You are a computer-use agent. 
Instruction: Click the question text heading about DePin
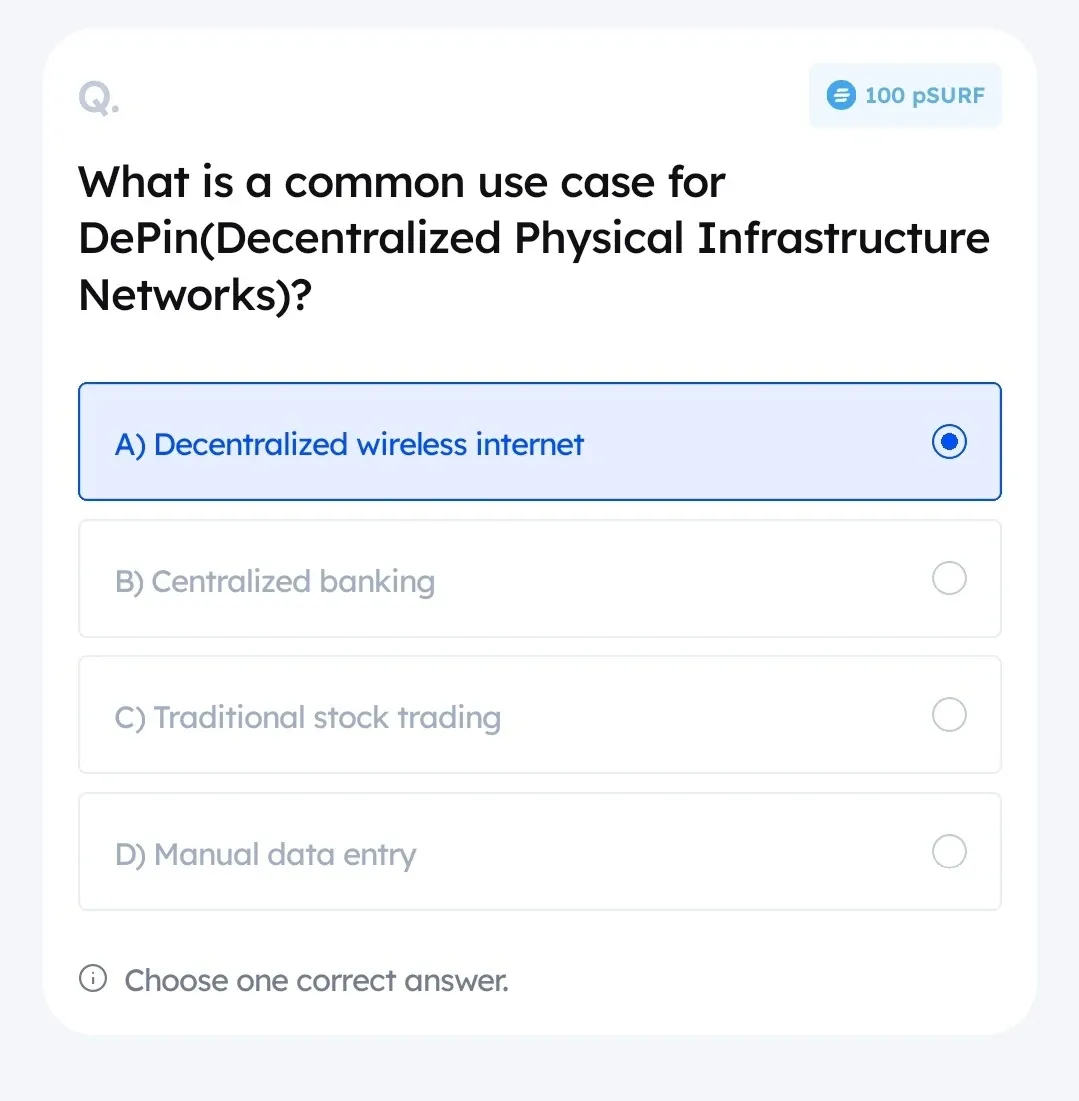533,238
